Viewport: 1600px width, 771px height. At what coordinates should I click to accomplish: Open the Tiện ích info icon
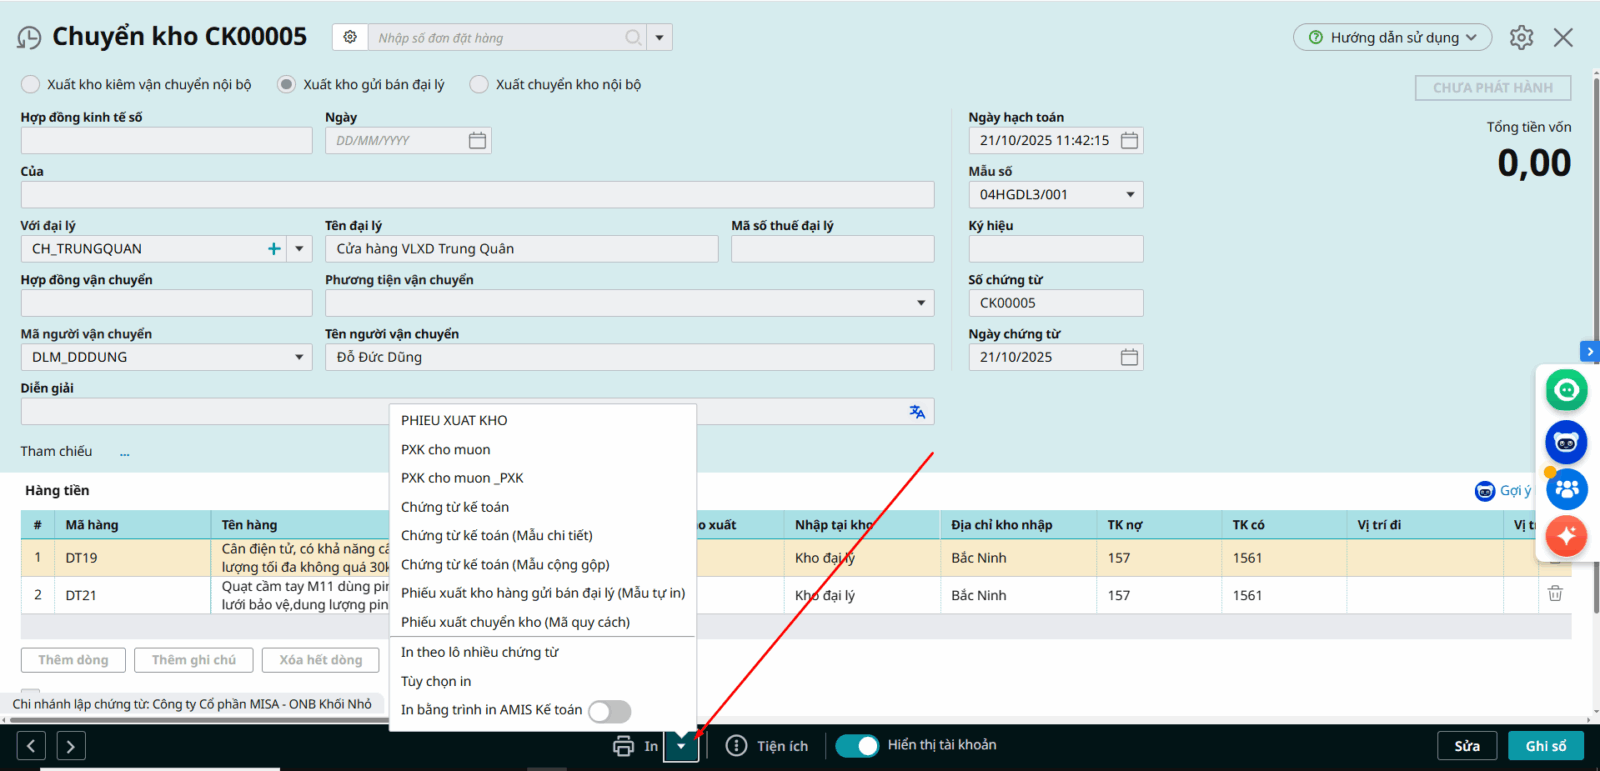[736, 746]
